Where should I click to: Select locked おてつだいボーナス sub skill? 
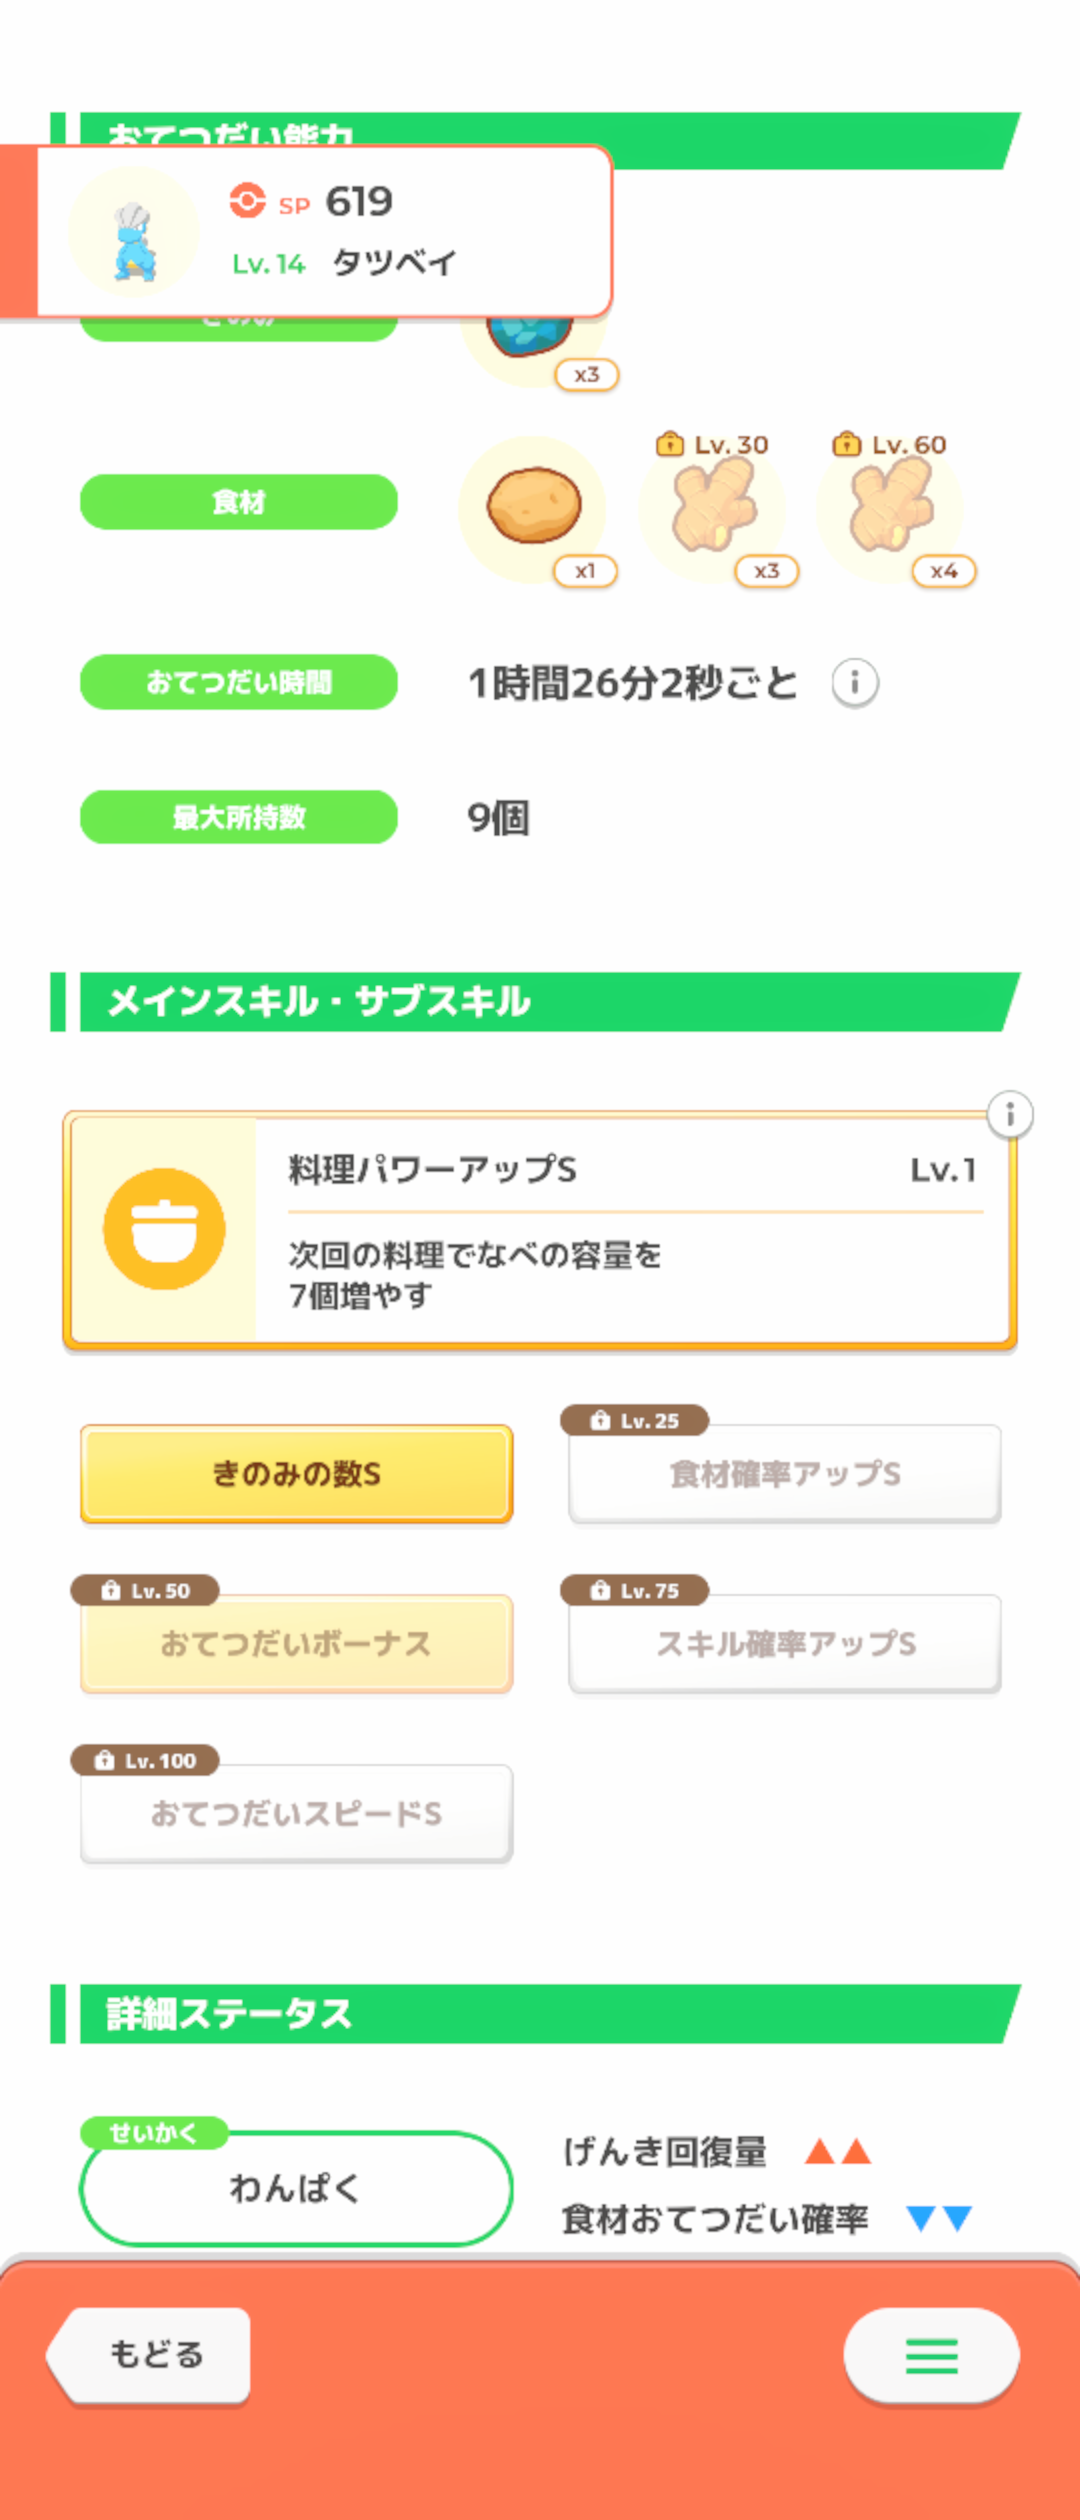[297, 1644]
